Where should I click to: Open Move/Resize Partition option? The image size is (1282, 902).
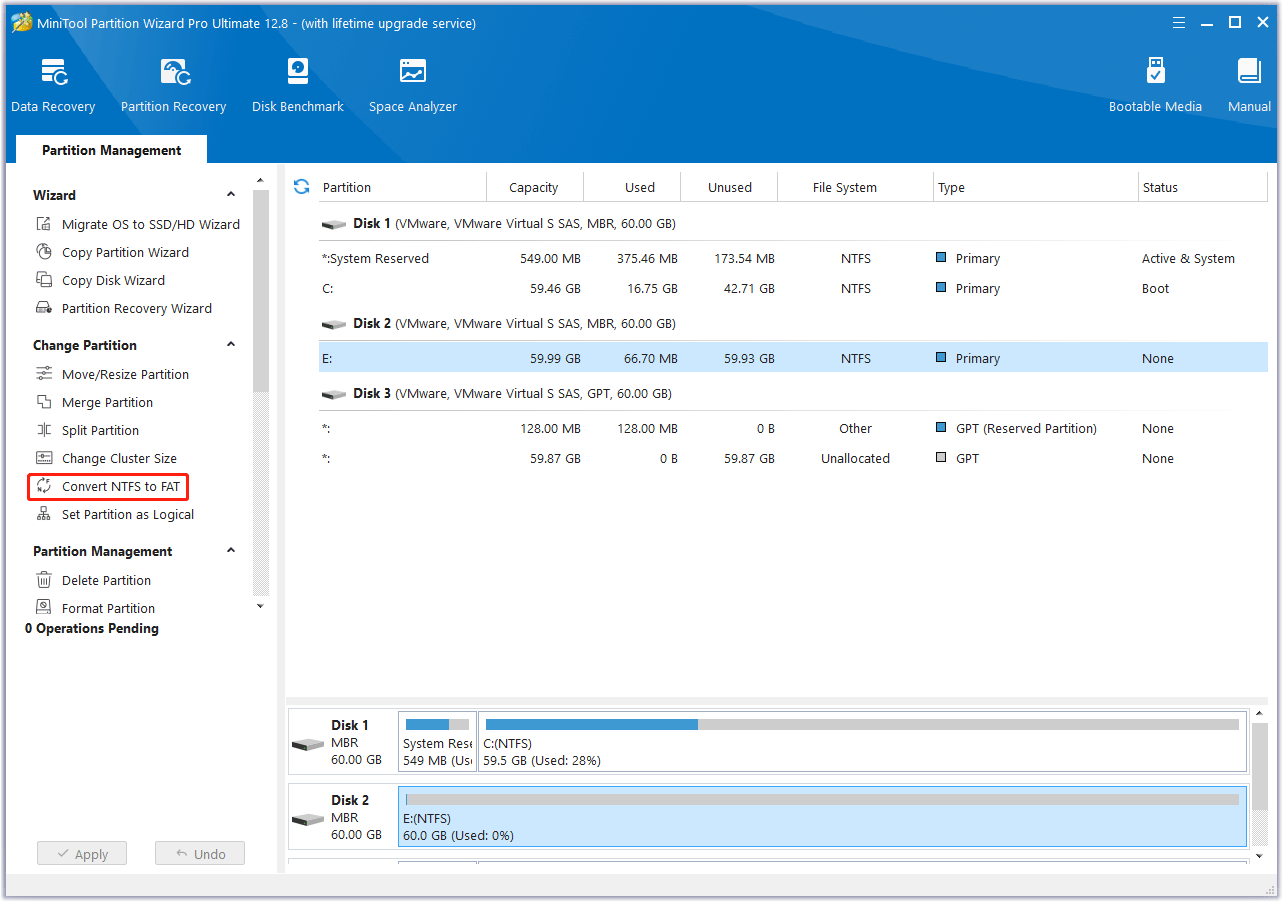[125, 374]
